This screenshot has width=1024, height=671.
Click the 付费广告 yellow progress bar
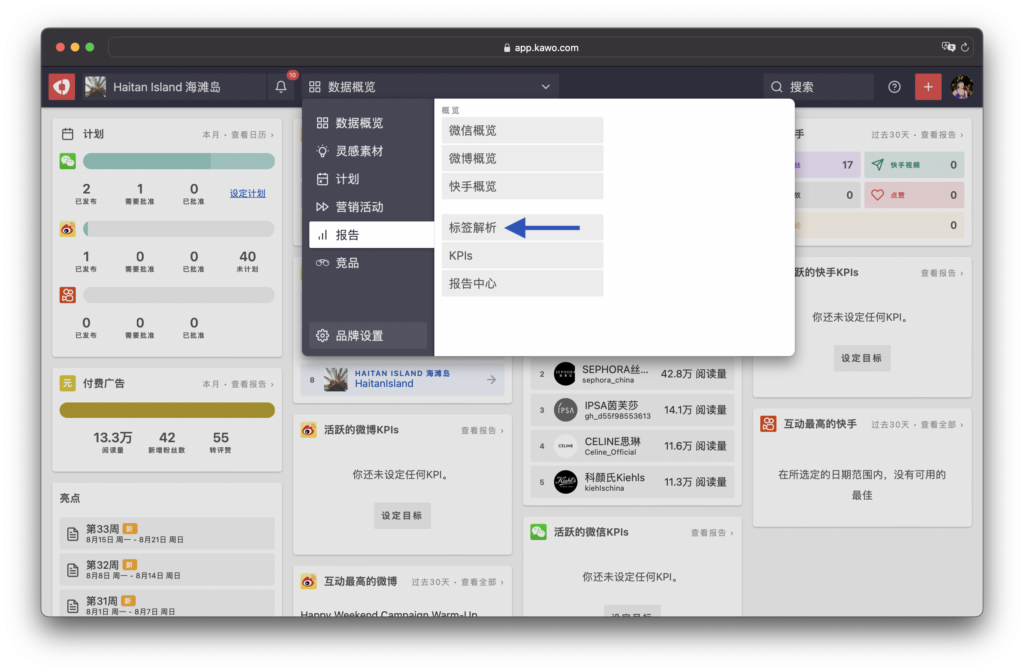[167, 410]
